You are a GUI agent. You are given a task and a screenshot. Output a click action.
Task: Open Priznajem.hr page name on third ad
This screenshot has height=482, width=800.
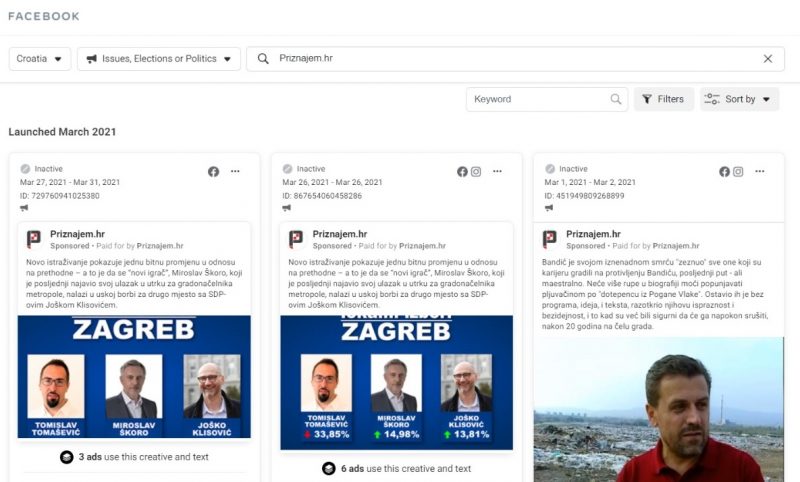(x=593, y=234)
